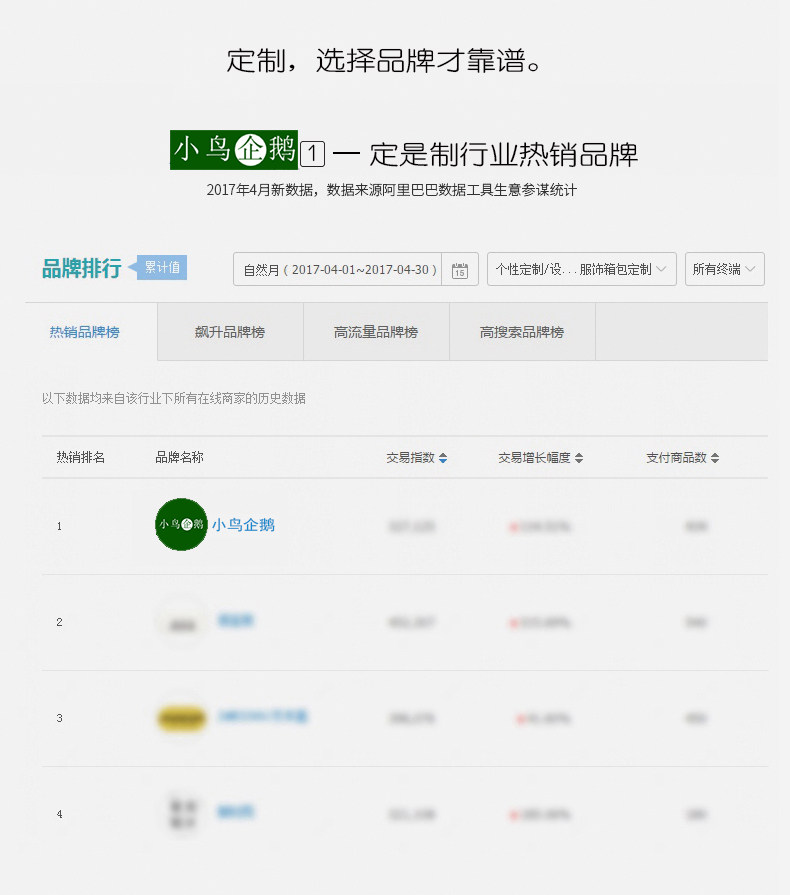The image size is (790, 895).
Task: Expand the 所有终端 dropdown
Action: (x=724, y=269)
